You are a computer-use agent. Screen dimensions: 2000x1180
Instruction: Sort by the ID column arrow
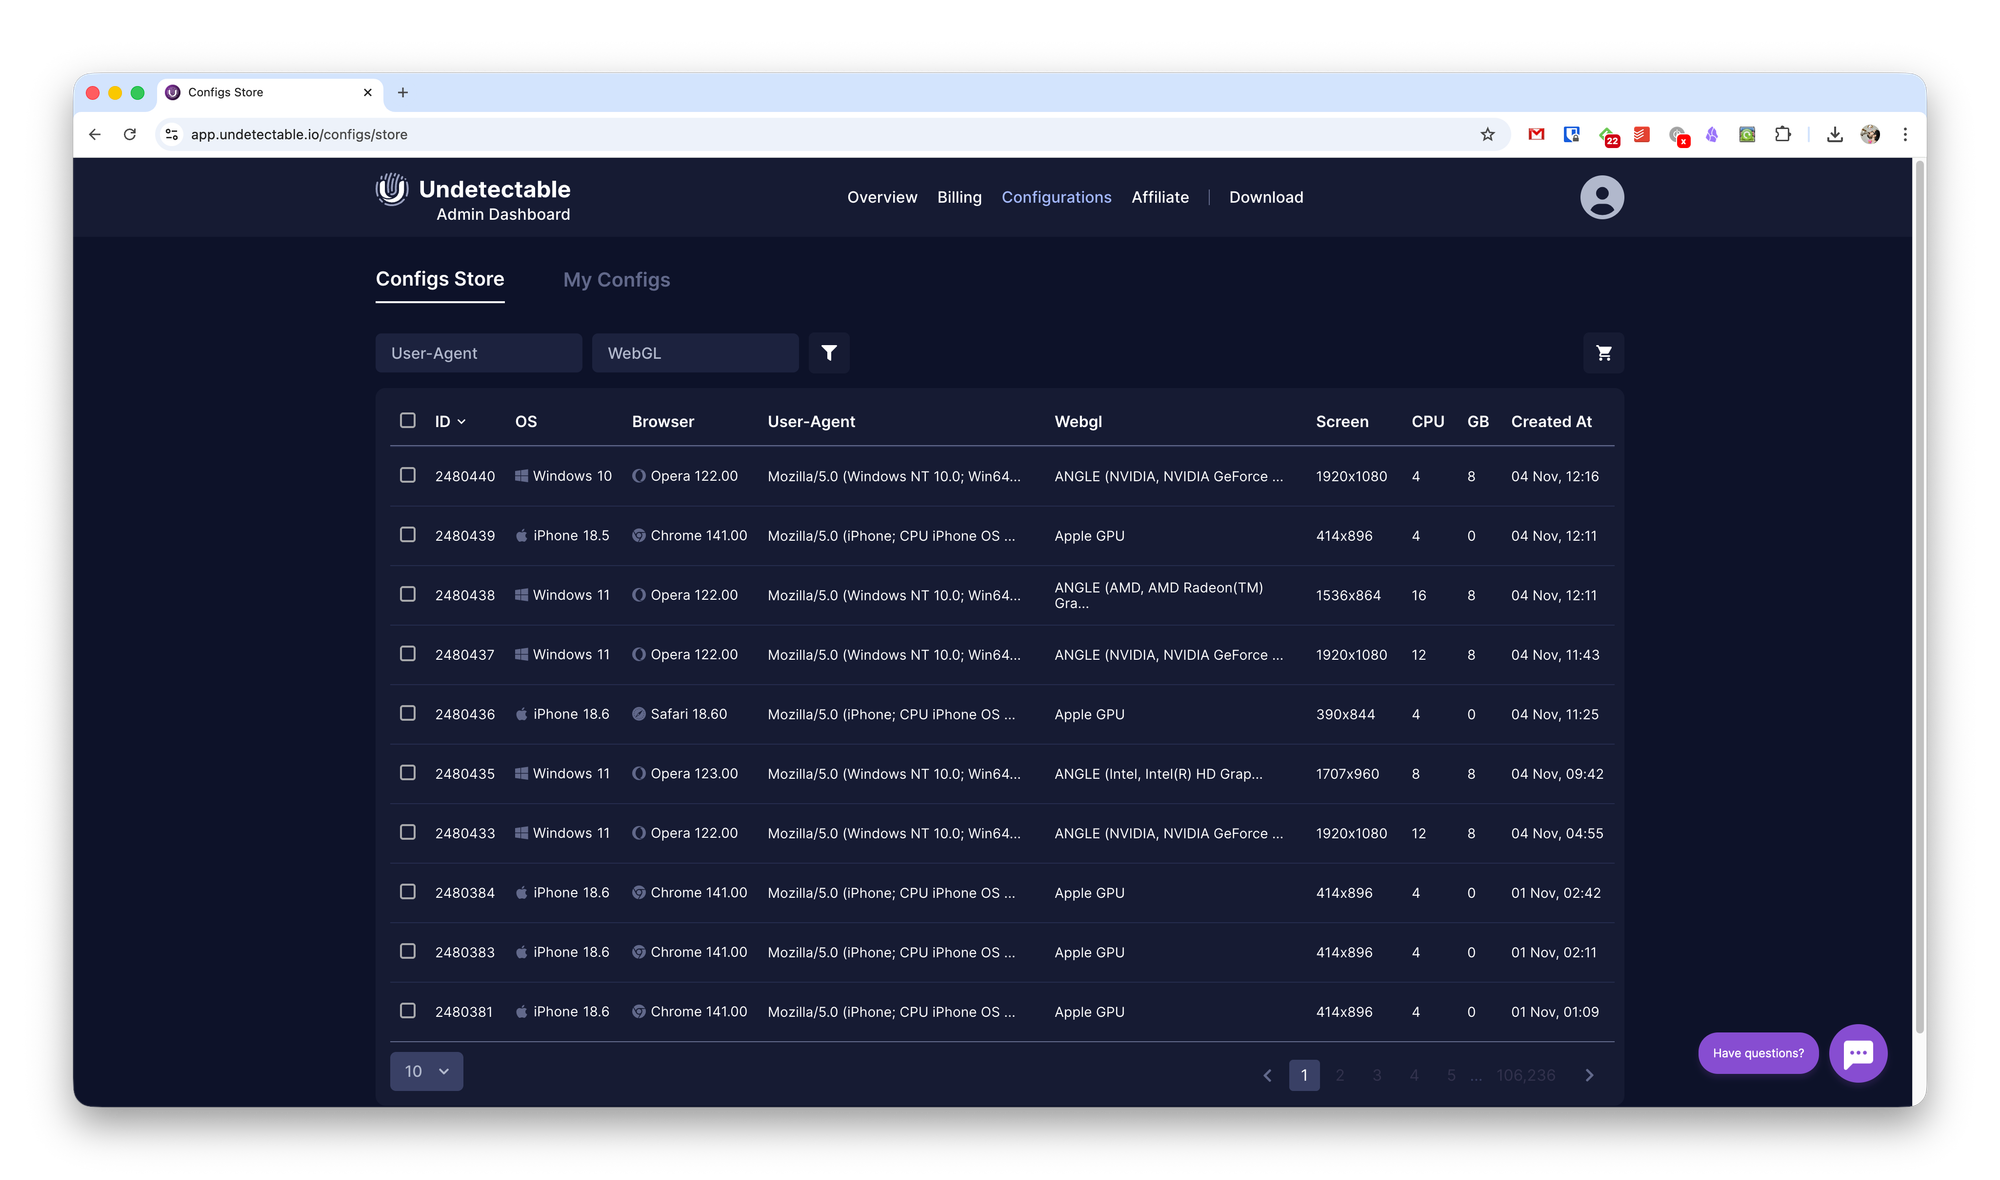coord(461,422)
